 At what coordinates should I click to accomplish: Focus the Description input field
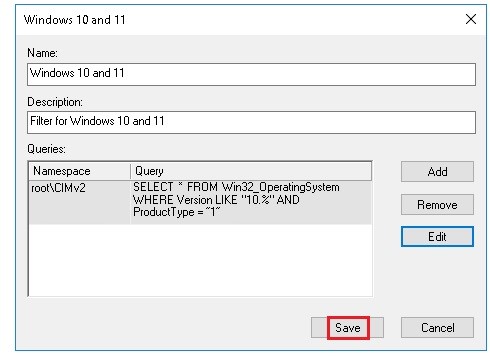[251, 122]
